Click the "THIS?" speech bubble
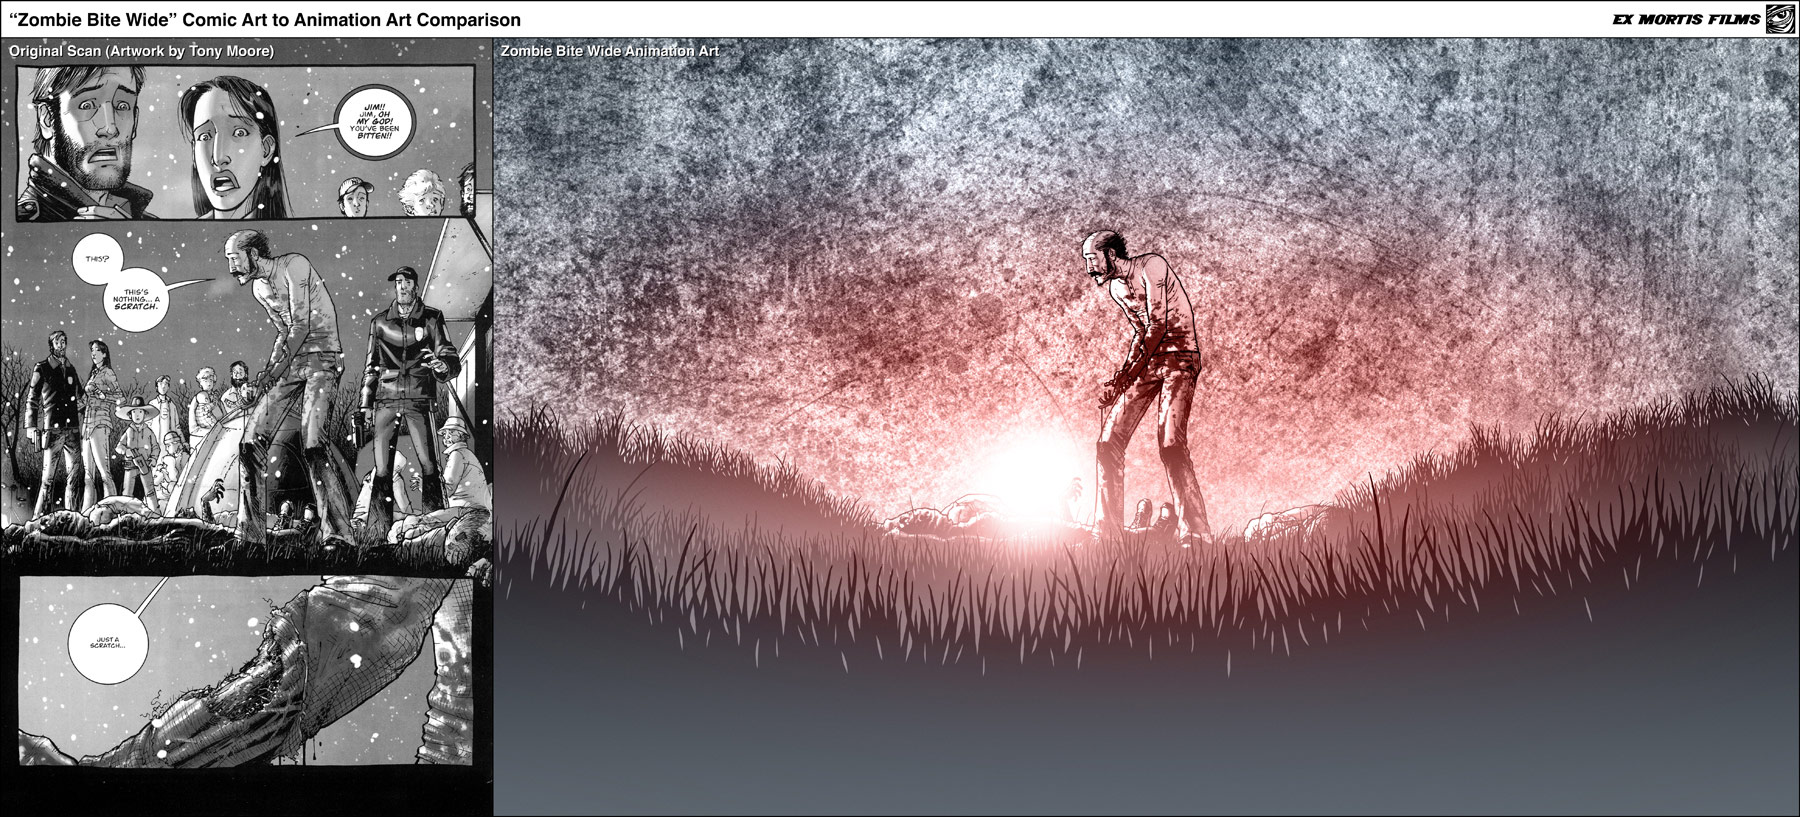 click(97, 259)
